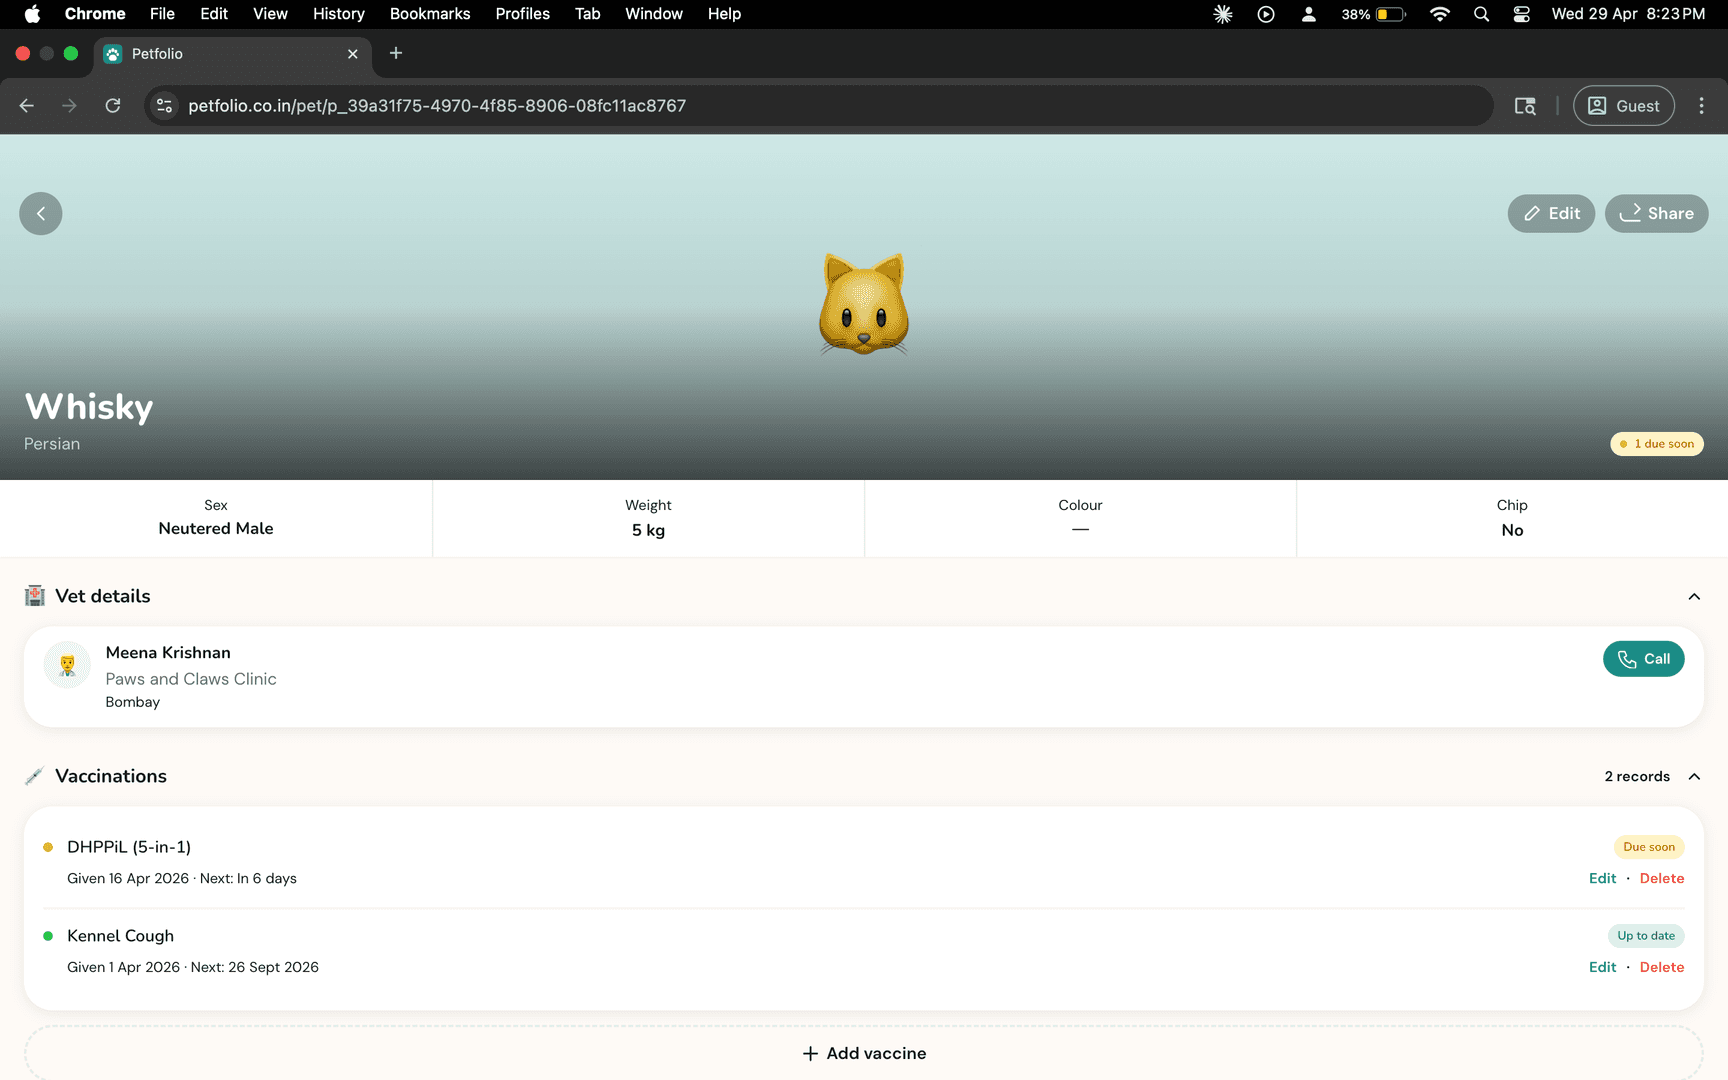Open the Edit menu in menu bar

click(214, 14)
